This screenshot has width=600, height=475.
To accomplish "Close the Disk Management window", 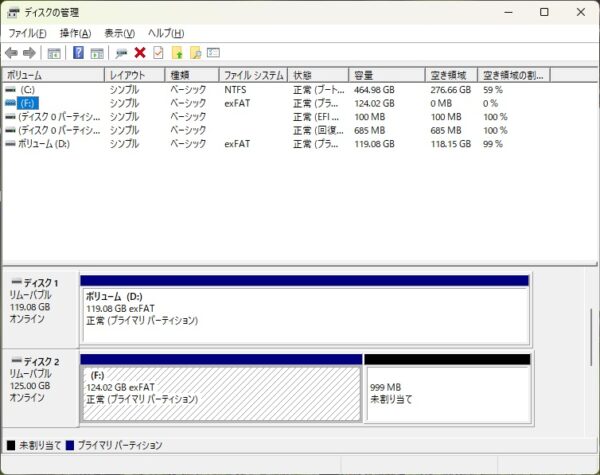I will tap(581, 12).
